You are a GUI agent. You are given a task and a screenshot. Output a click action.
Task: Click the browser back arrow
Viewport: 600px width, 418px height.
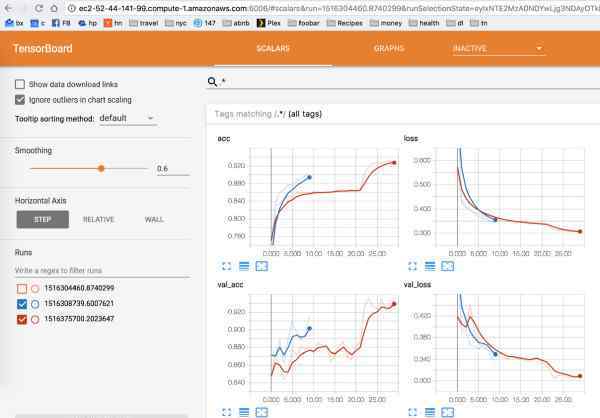pyautogui.click(x=8, y=8)
